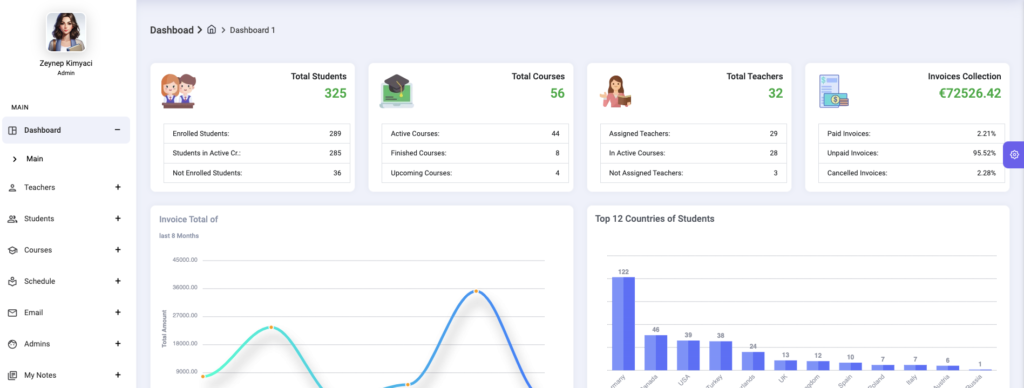Expand the My Notes menu plus sign

coord(118,376)
